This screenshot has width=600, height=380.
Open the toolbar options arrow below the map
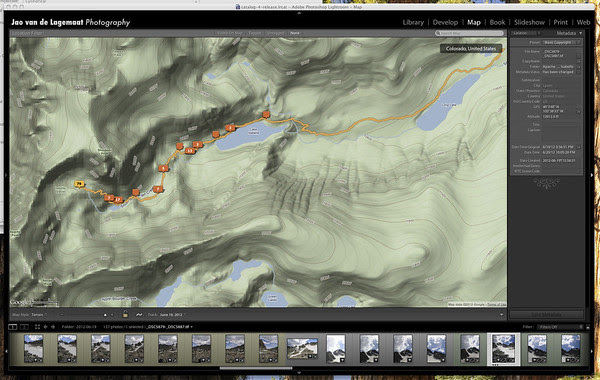(x=501, y=315)
